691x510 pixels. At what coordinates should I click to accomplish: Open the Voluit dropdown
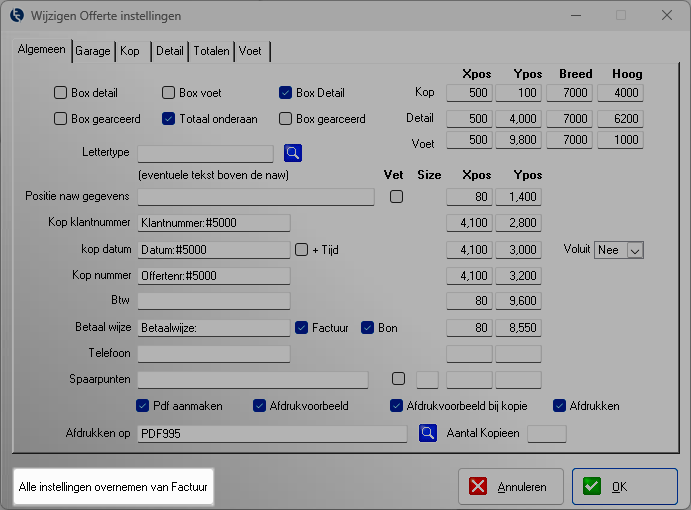coord(633,250)
